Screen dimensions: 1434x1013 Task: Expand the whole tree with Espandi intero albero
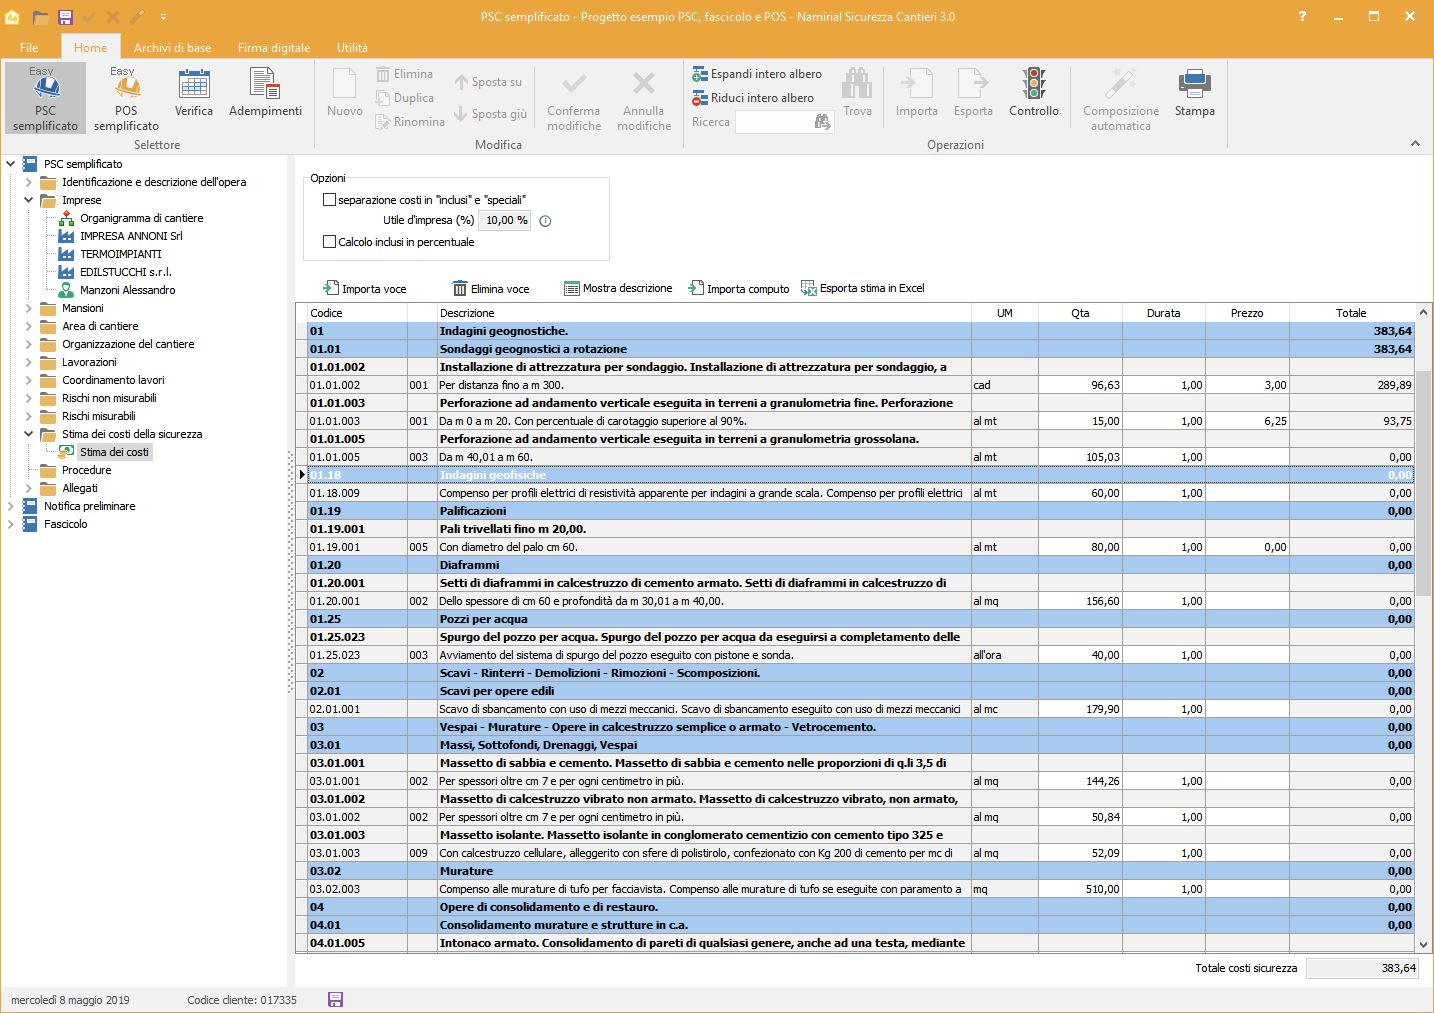pos(757,74)
